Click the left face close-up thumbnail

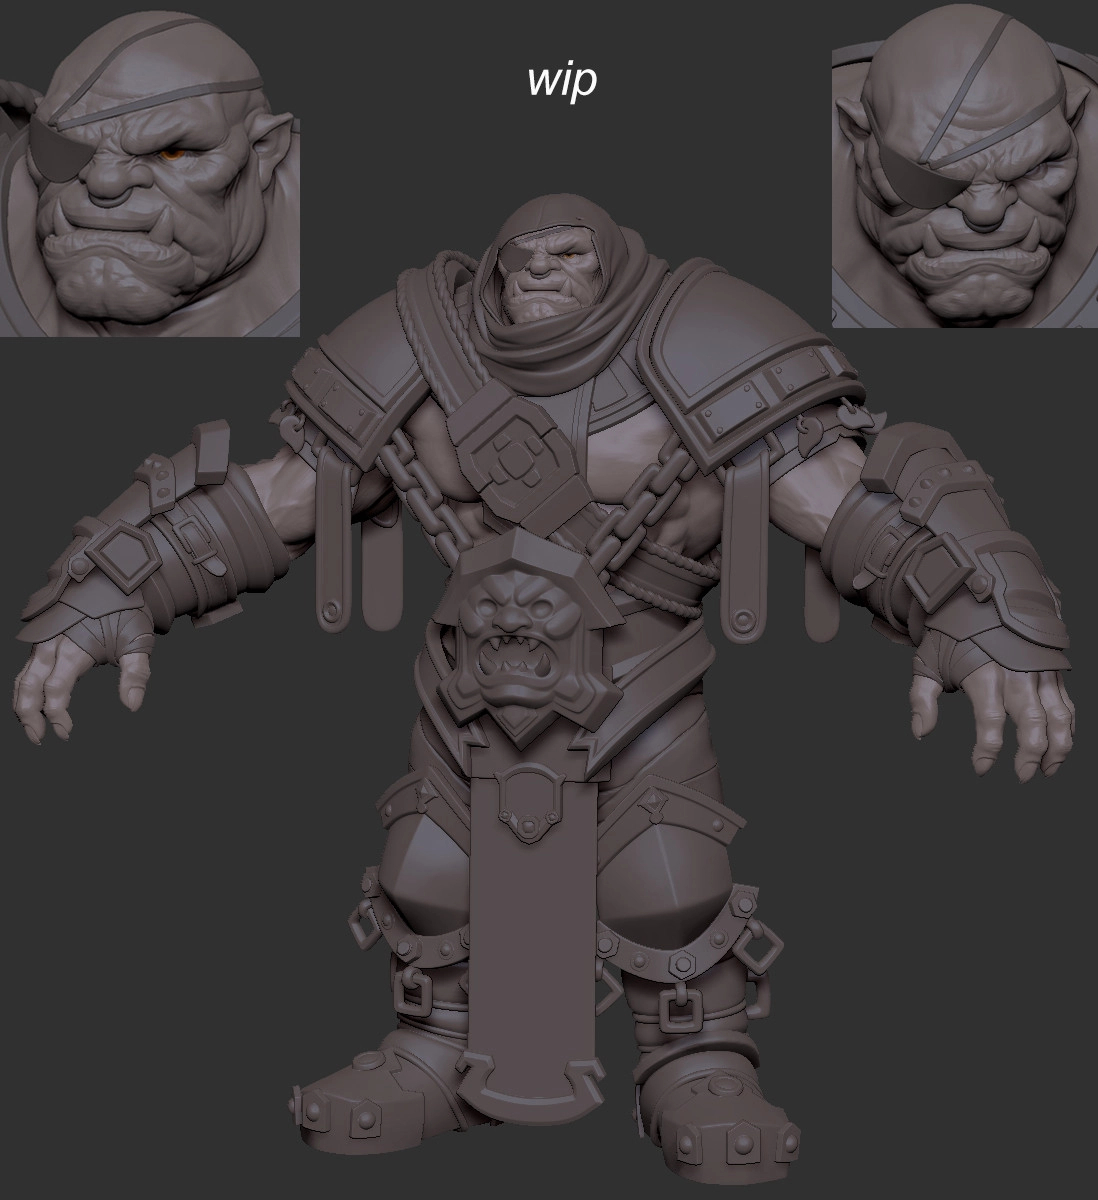pyautogui.click(x=150, y=168)
